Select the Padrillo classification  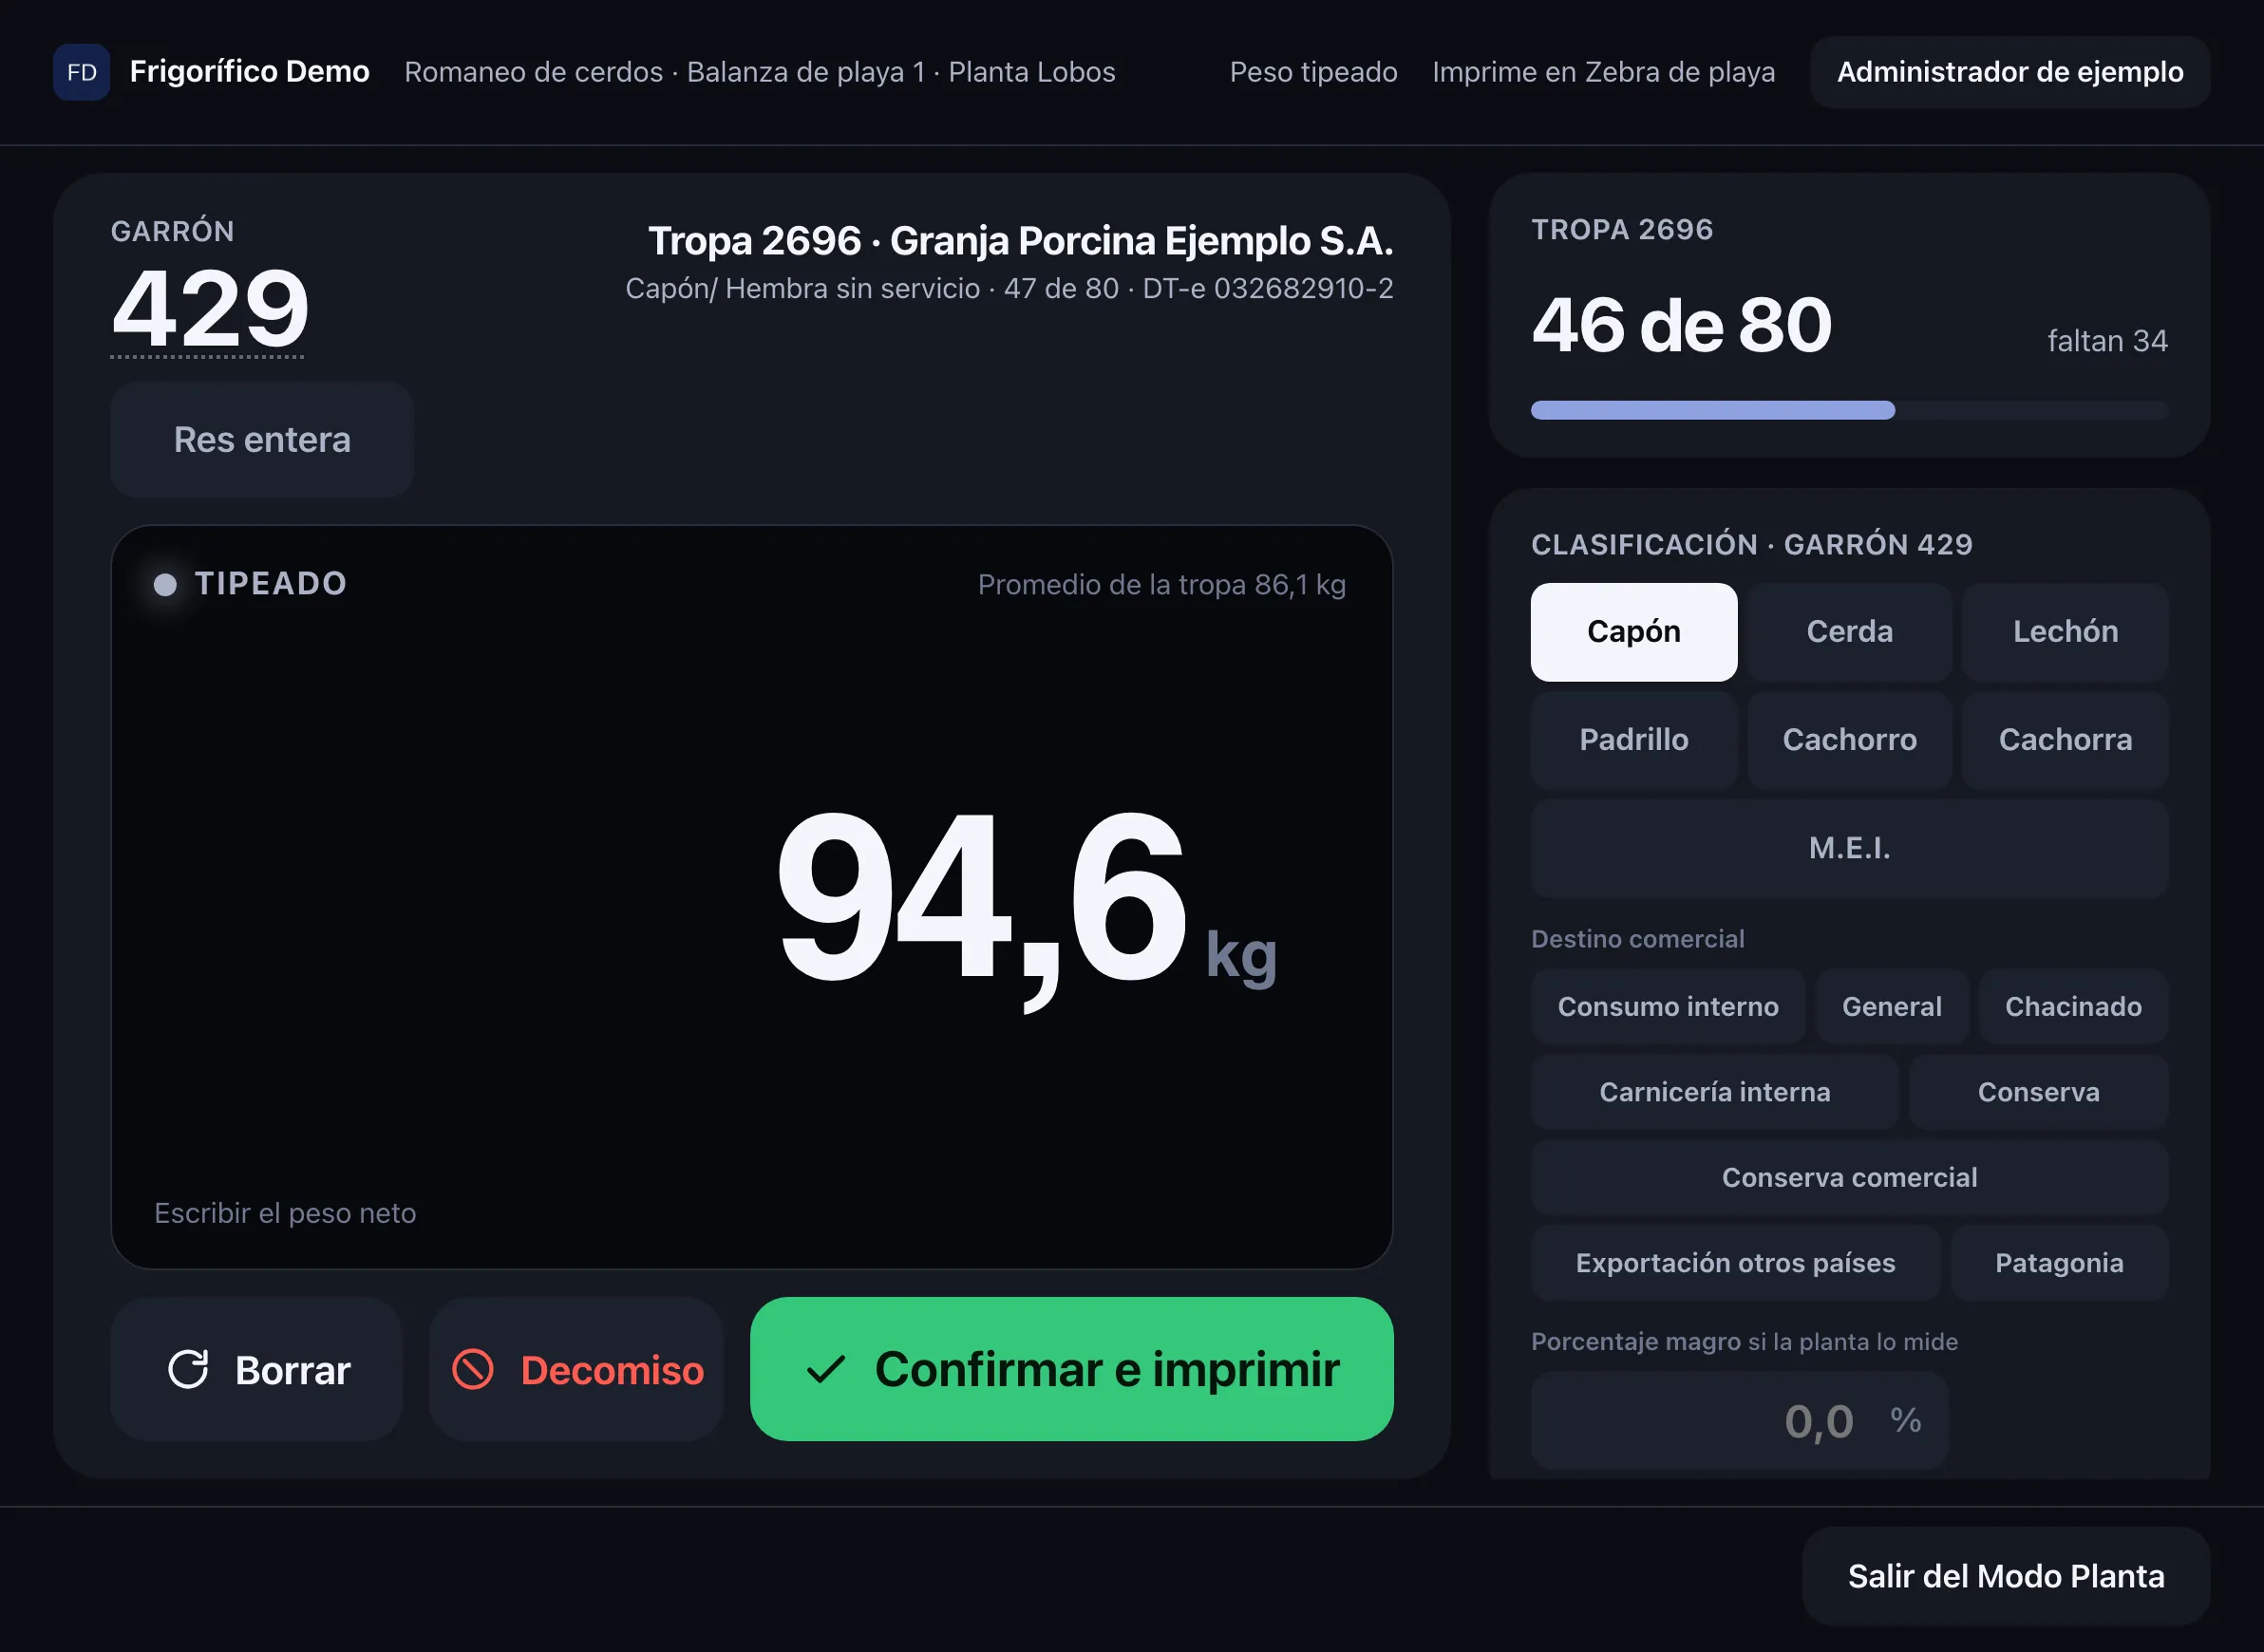pyautogui.click(x=1634, y=740)
